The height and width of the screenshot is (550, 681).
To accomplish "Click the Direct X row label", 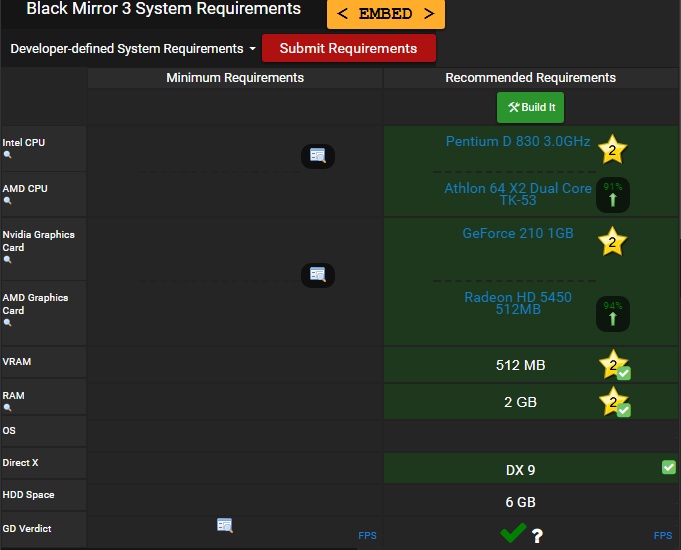I will pos(20,463).
